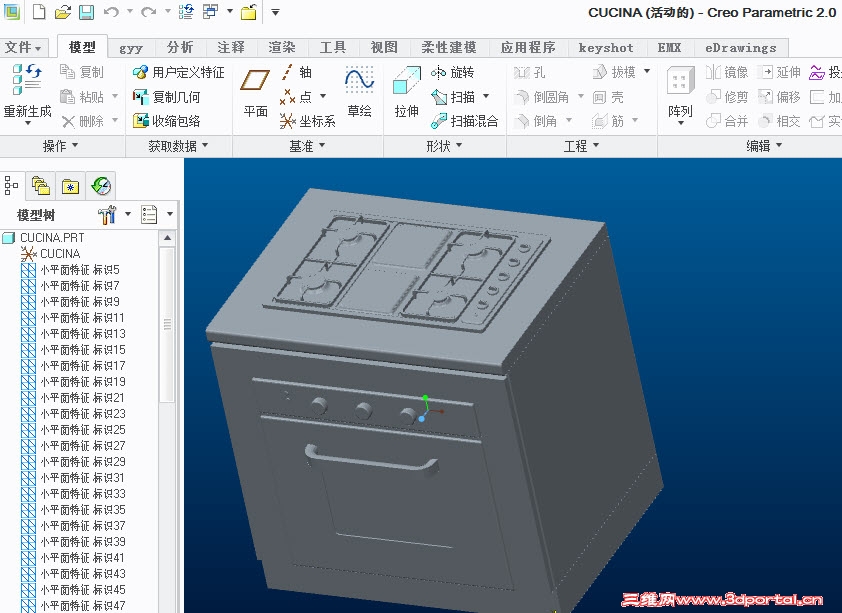842x613 pixels.
Task: Open the history navigator tab icon
Action: 101,186
